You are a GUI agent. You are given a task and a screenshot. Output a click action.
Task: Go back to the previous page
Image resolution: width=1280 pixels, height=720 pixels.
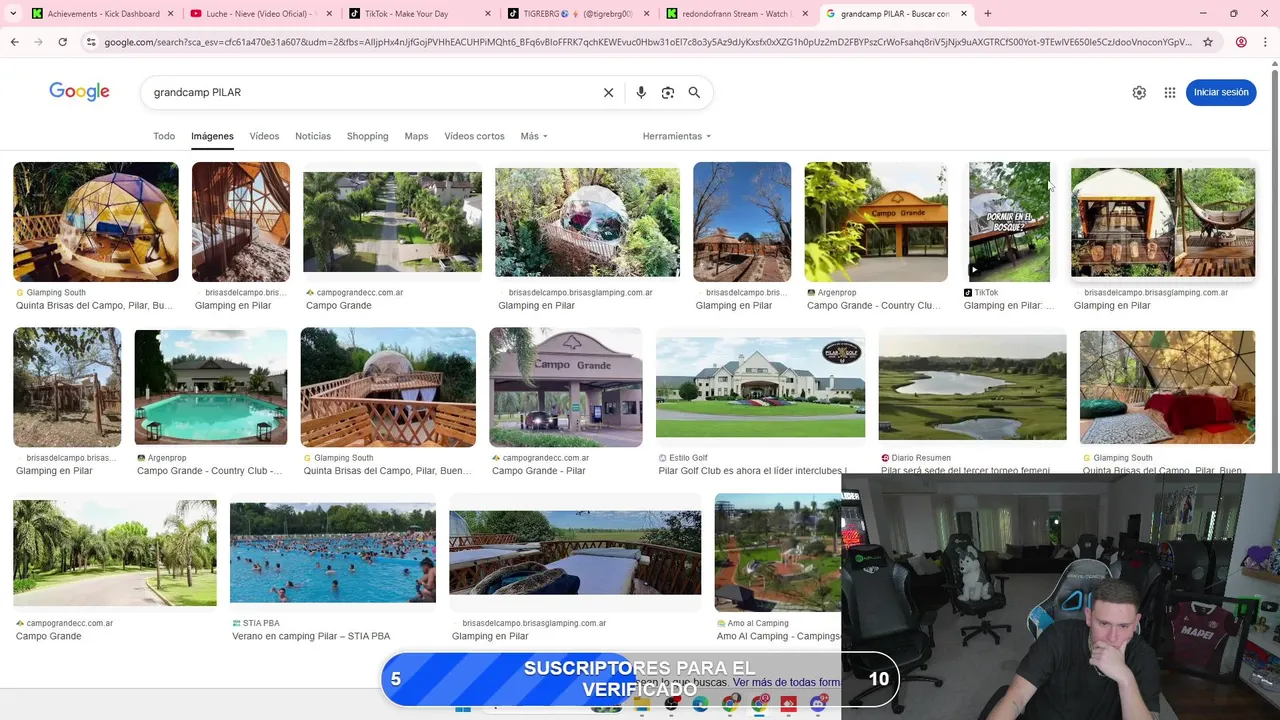[14, 42]
